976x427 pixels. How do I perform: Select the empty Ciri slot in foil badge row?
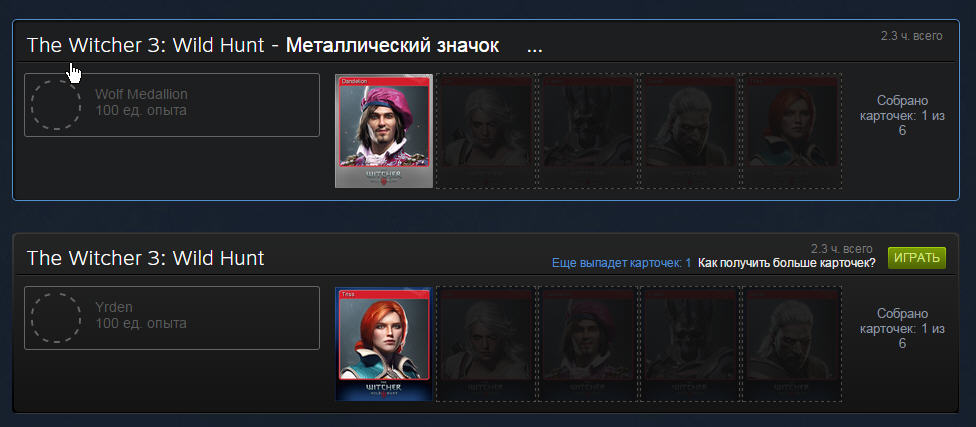[x=486, y=131]
